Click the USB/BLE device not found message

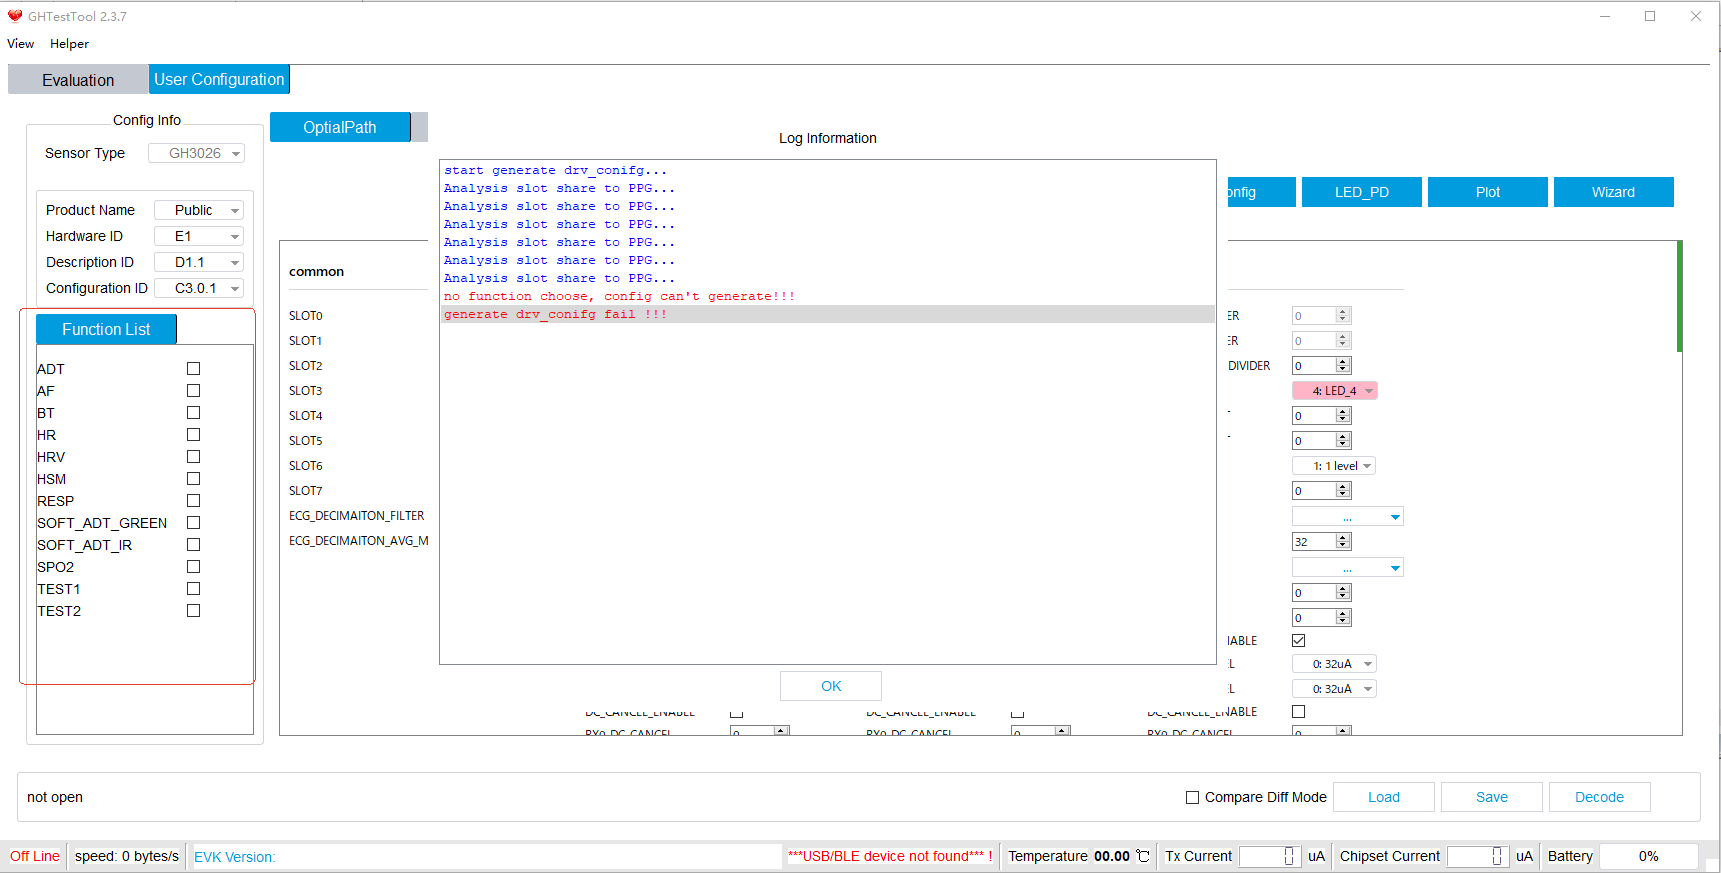[x=890, y=856]
